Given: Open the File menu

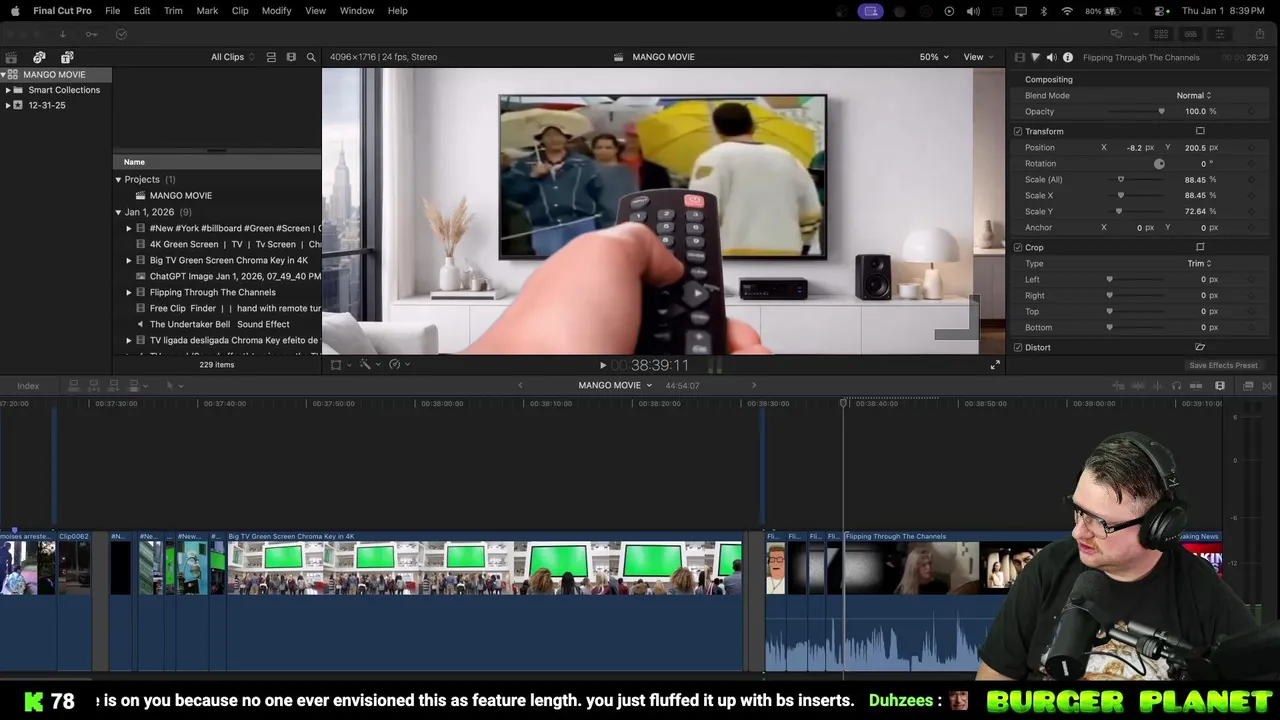Looking at the screenshot, I should coord(113,11).
